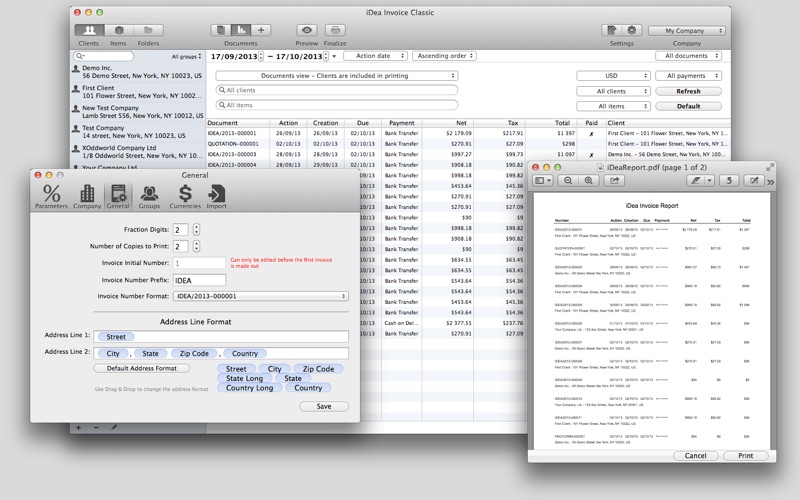800x500 pixels.
Task: Open the My Company dropdown
Action: tap(687, 31)
